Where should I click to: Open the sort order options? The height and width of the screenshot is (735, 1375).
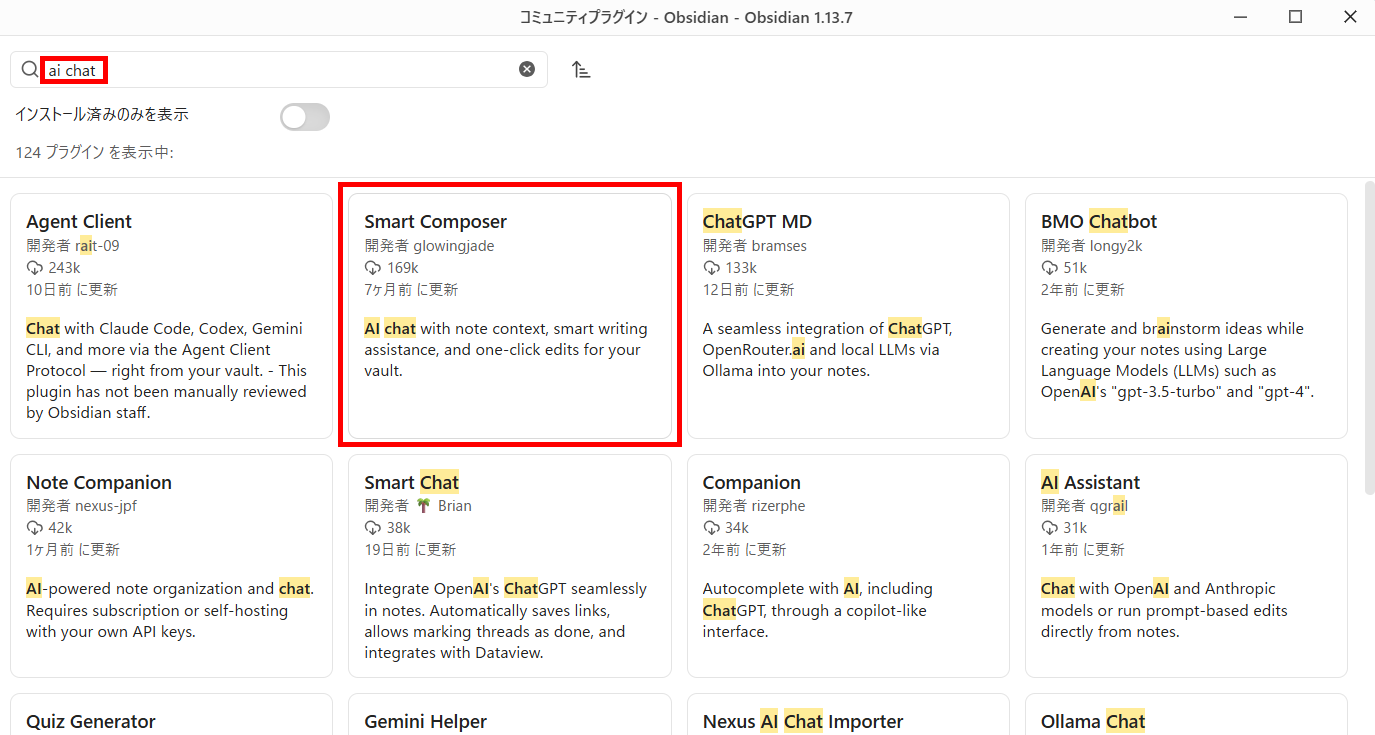(x=581, y=69)
